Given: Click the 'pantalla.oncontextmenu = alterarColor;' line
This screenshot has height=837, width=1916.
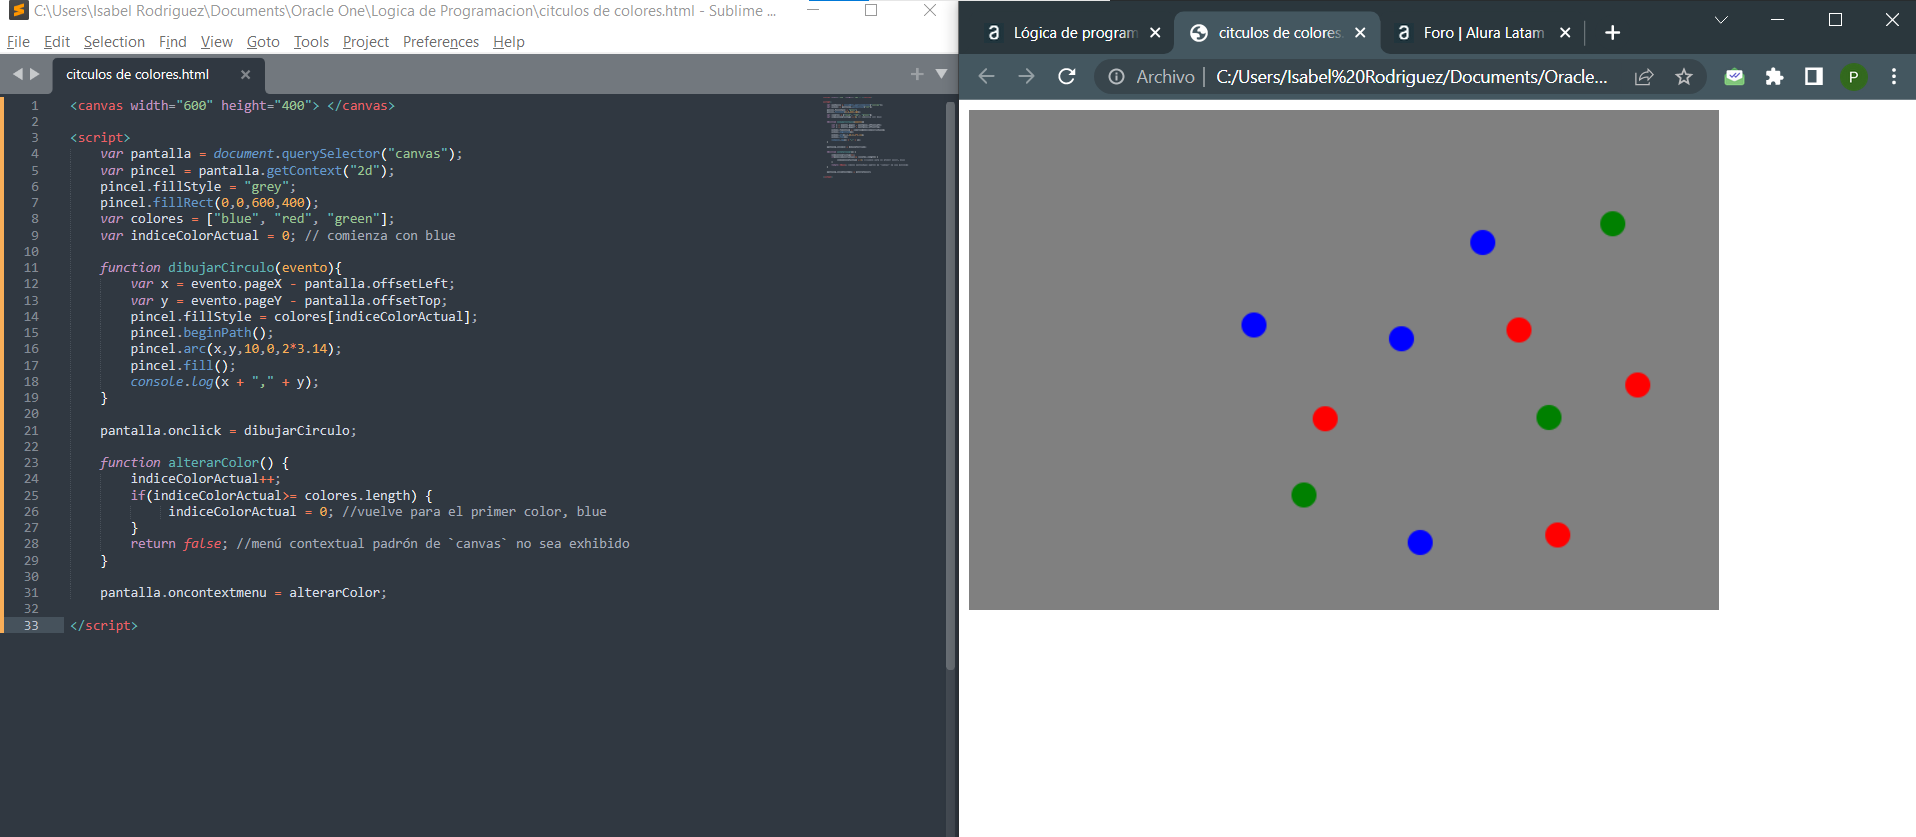Looking at the screenshot, I should click(x=243, y=593).
